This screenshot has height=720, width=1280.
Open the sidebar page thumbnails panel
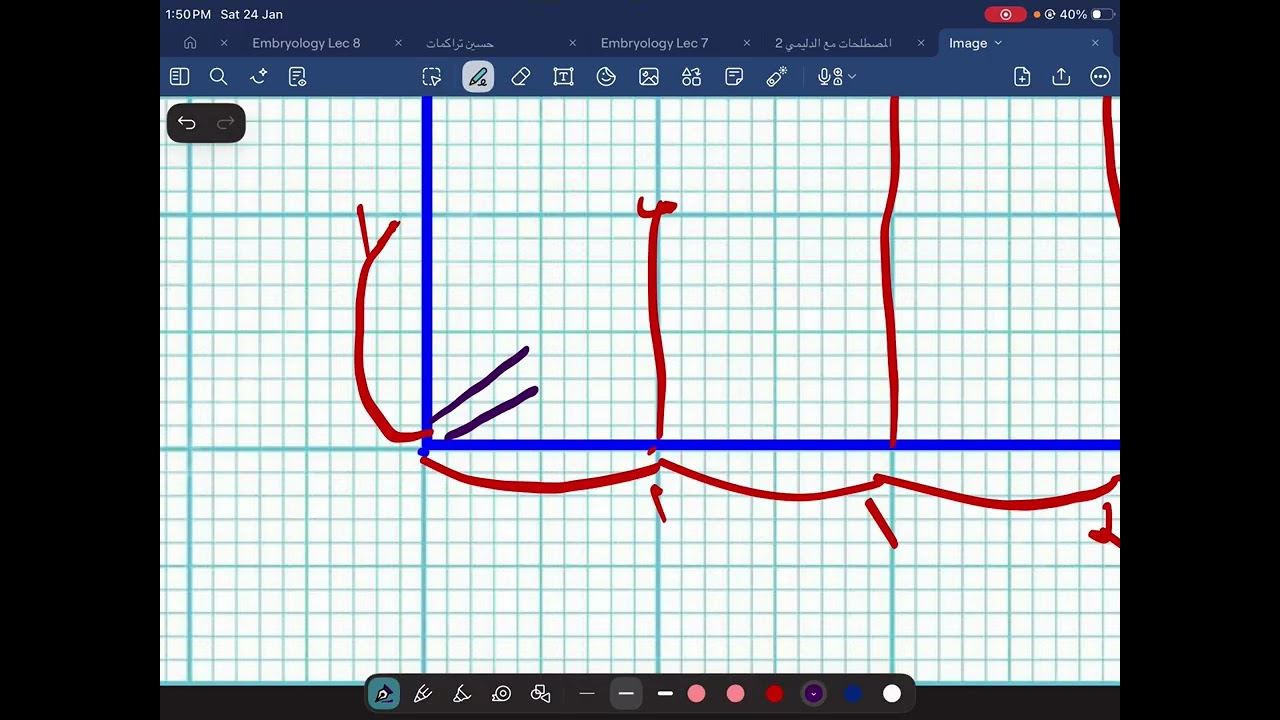click(x=179, y=77)
